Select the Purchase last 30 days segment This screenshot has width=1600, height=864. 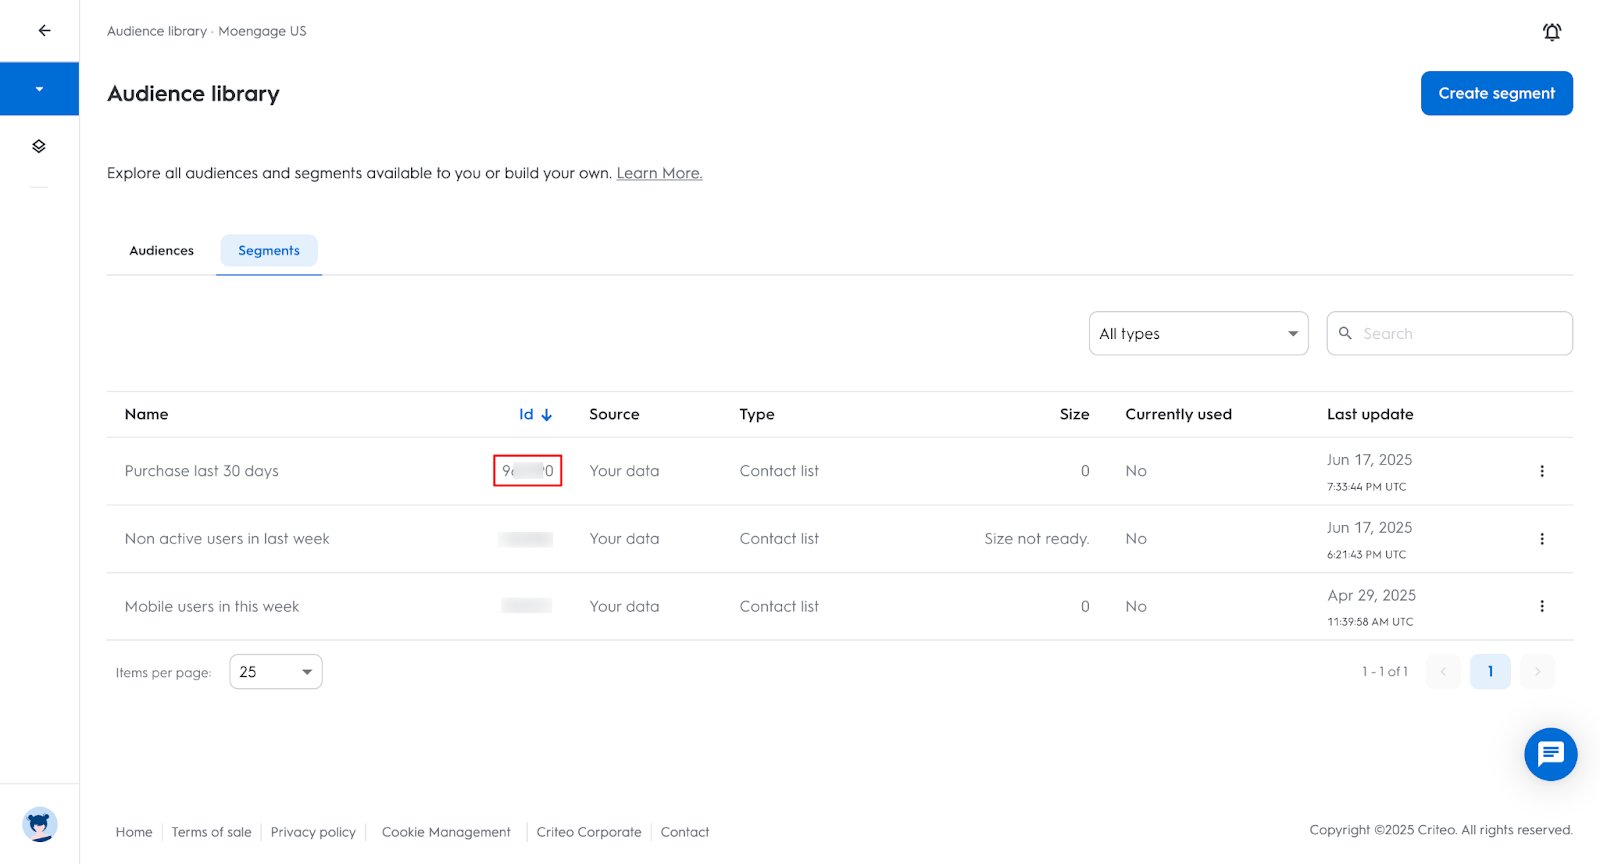click(201, 471)
